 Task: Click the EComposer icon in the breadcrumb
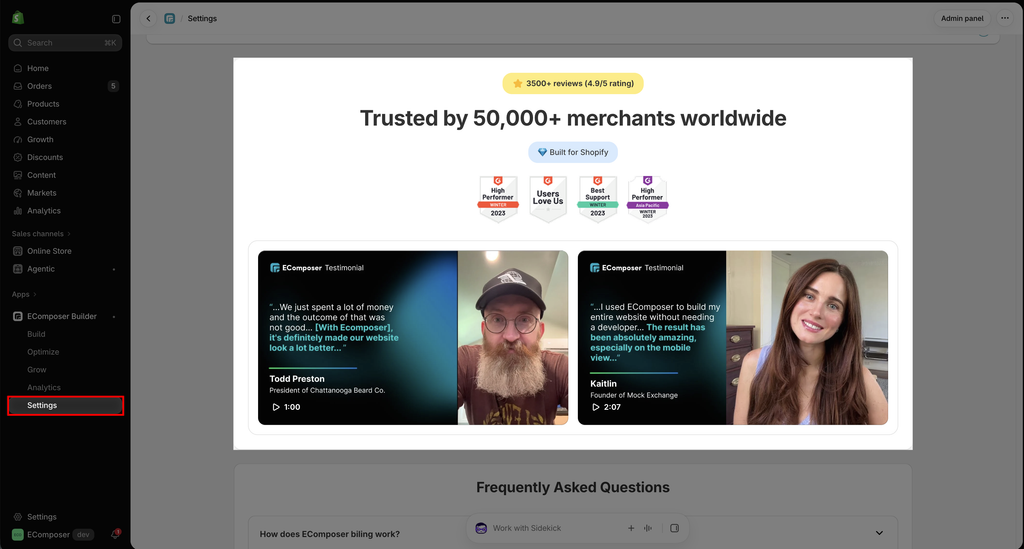[170, 18]
